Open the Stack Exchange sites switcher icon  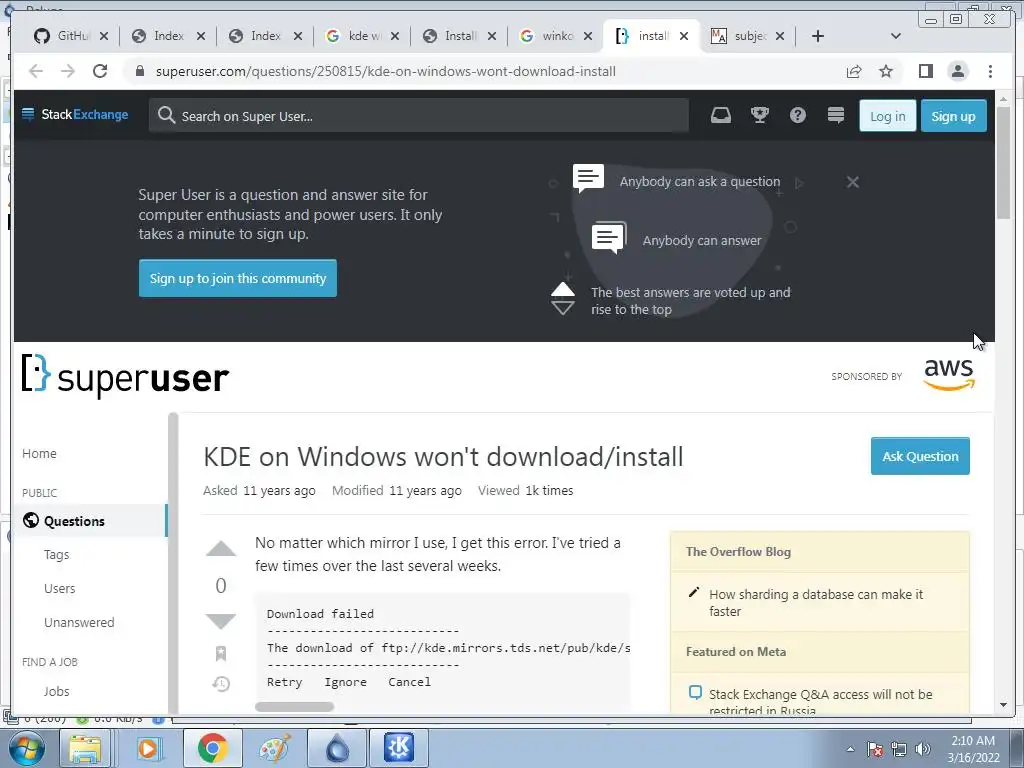pos(836,116)
